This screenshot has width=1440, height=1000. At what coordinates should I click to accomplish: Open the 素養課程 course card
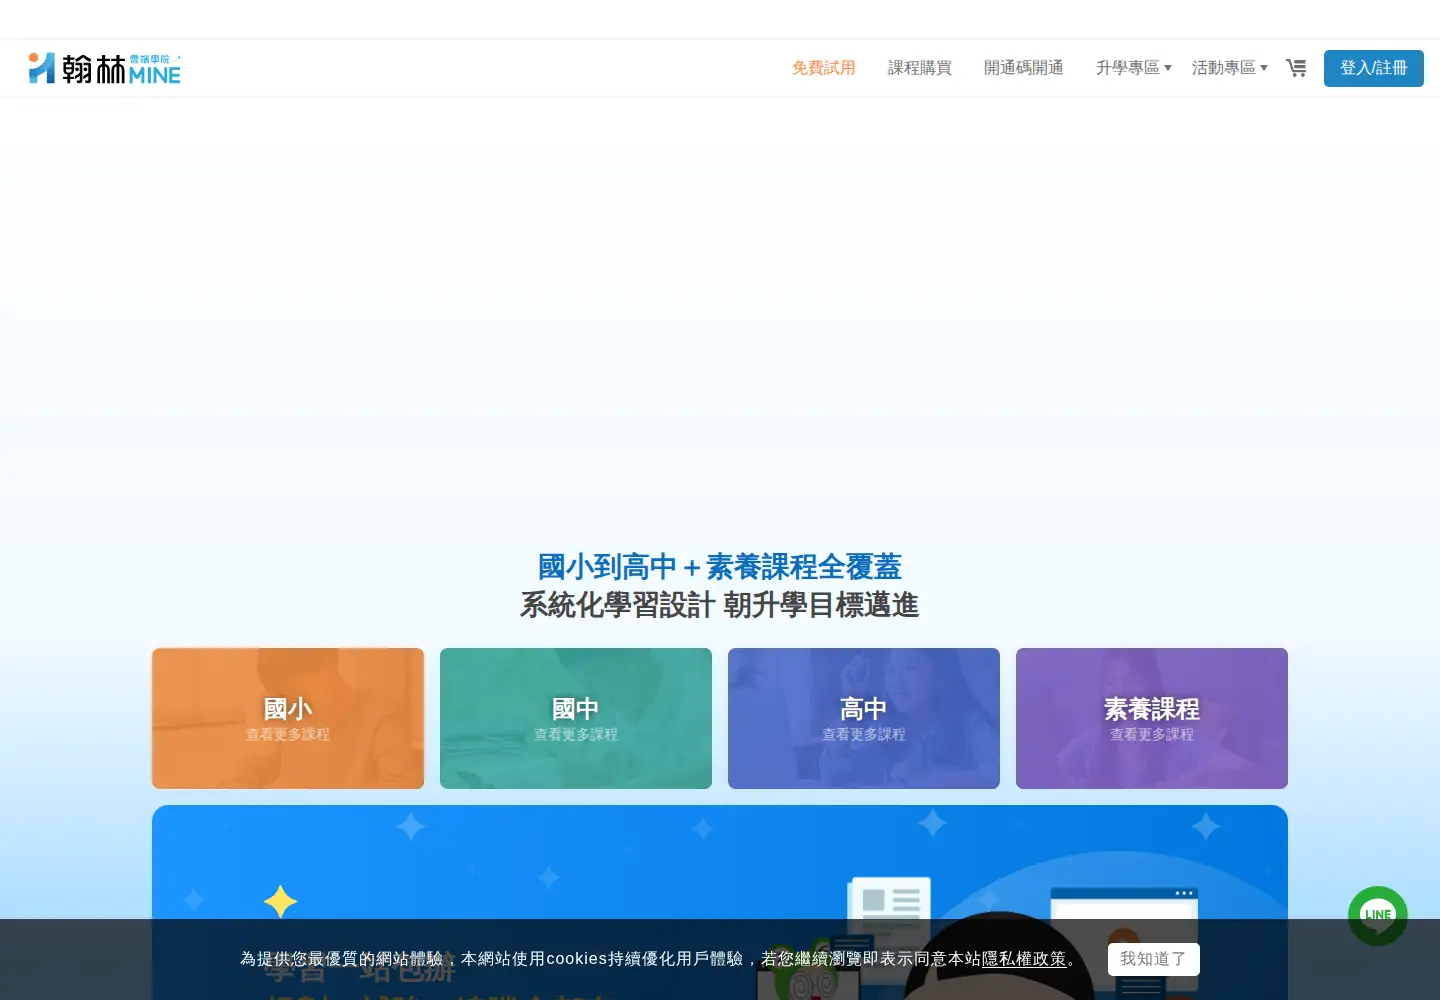coord(1152,718)
